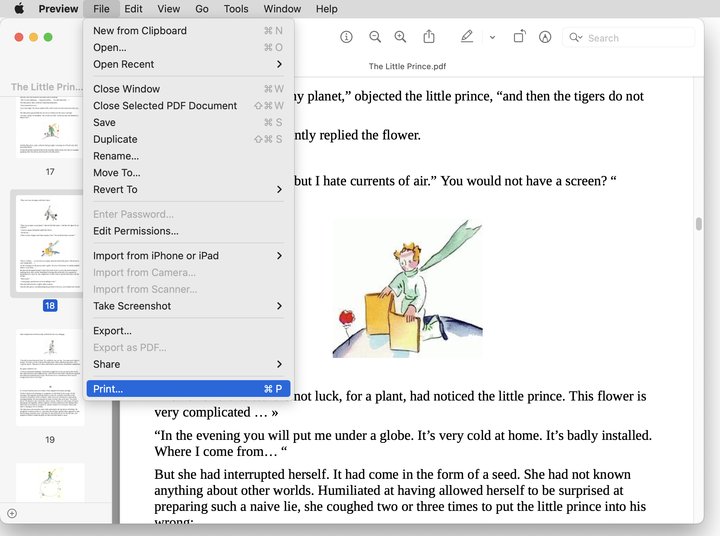Open the Share toolbar icon

pos(429,36)
